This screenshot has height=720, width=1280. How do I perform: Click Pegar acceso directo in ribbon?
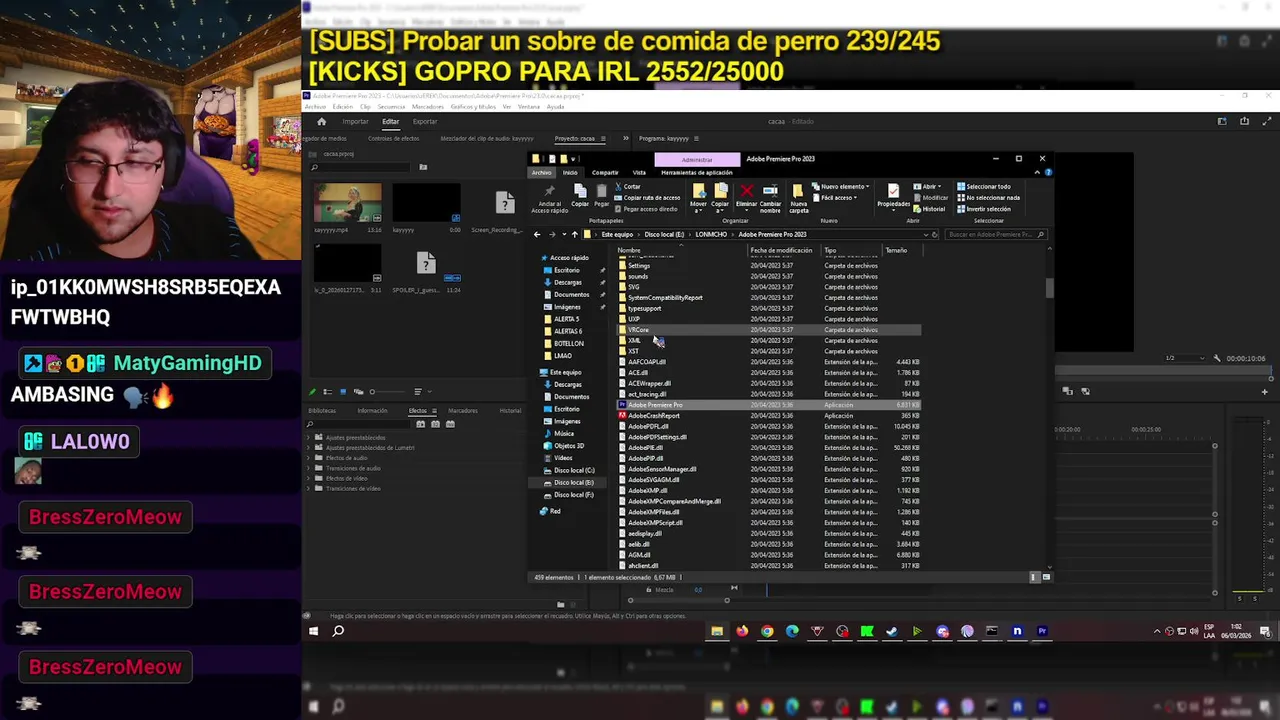point(648,209)
